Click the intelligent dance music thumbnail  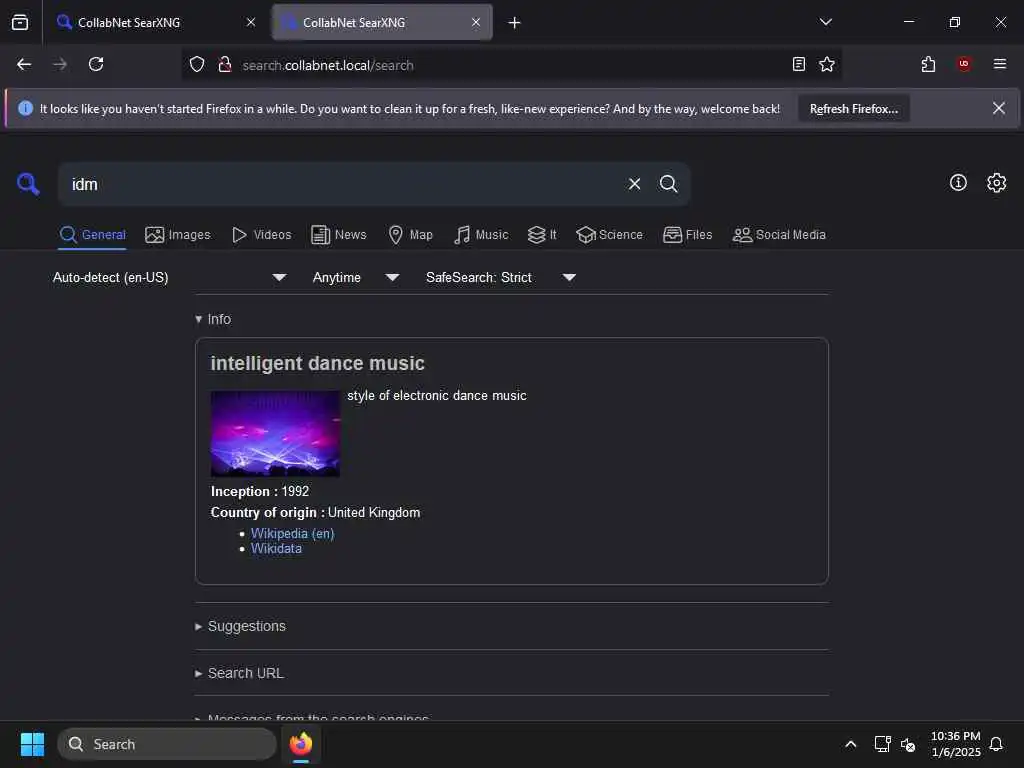pos(275,434)
